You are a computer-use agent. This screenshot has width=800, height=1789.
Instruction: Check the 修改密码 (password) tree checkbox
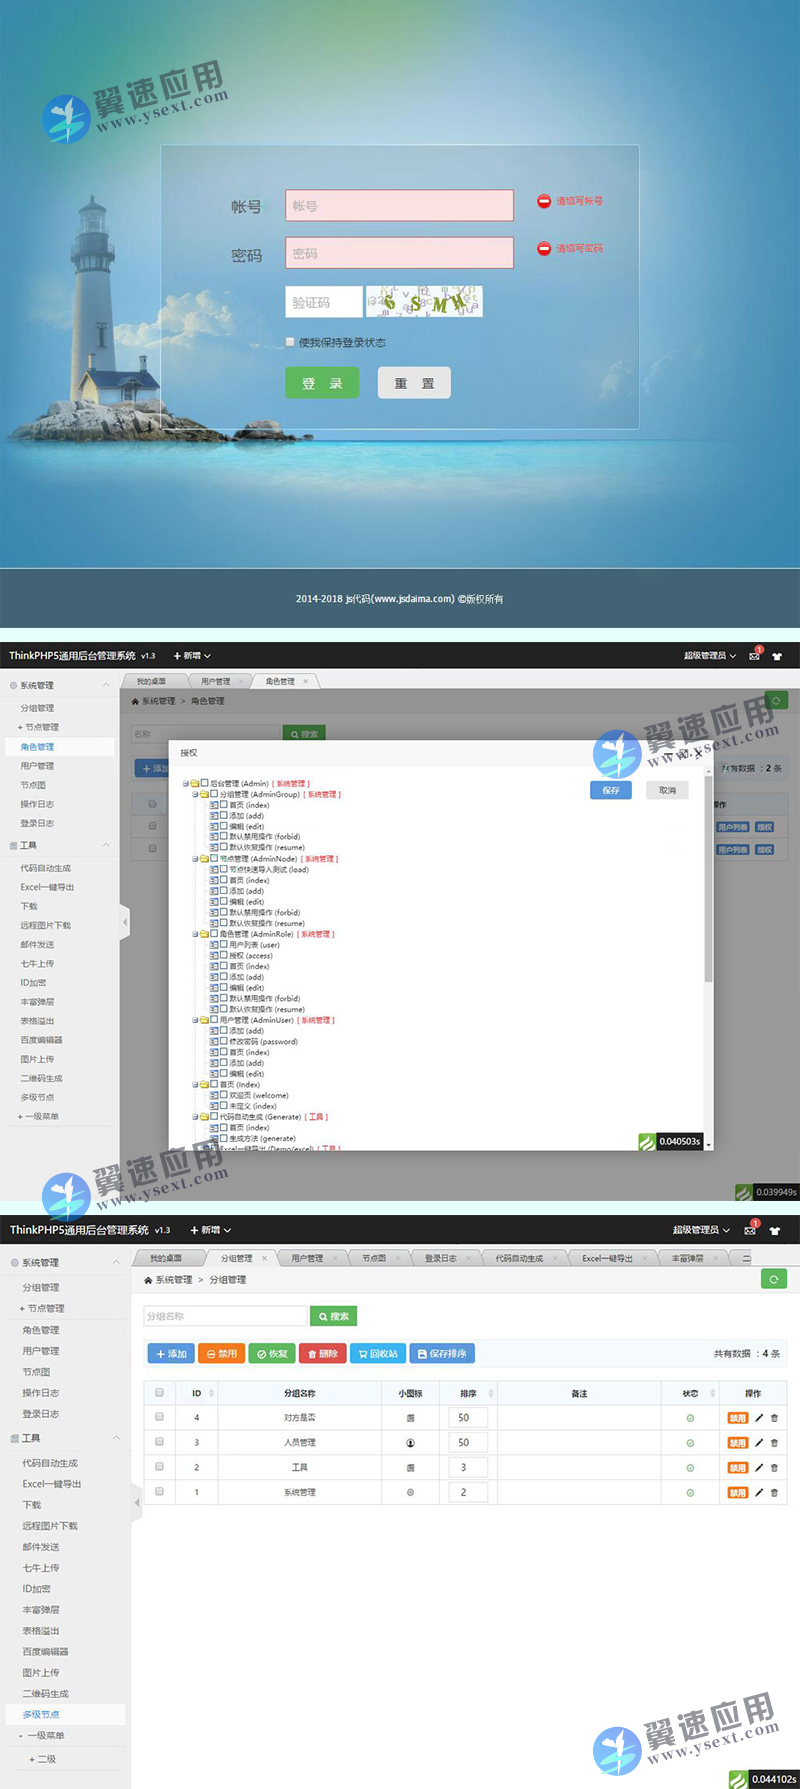224,1041
